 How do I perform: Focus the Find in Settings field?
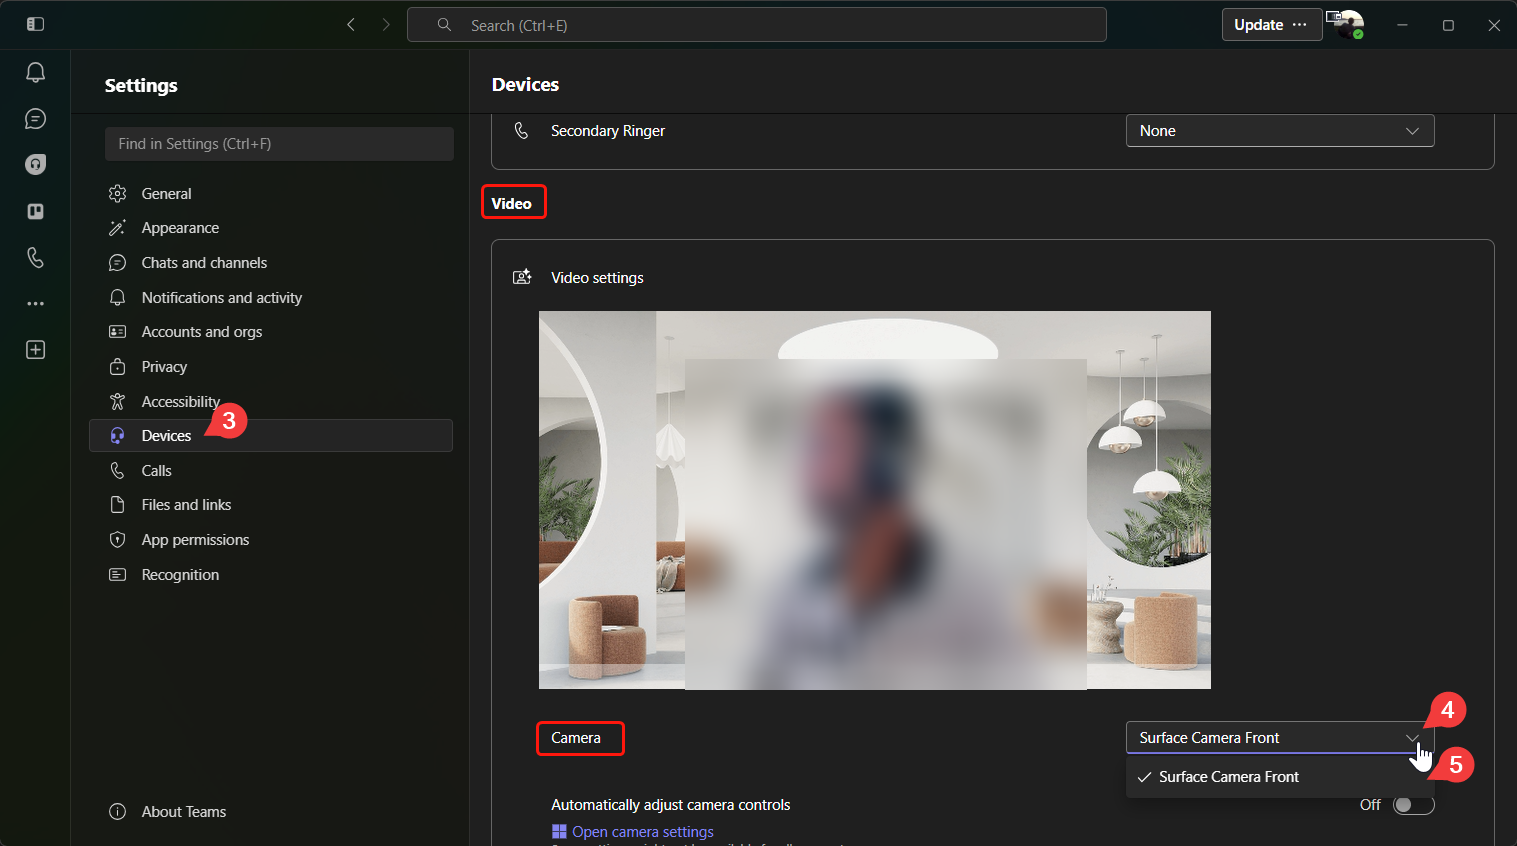(279, 144)
